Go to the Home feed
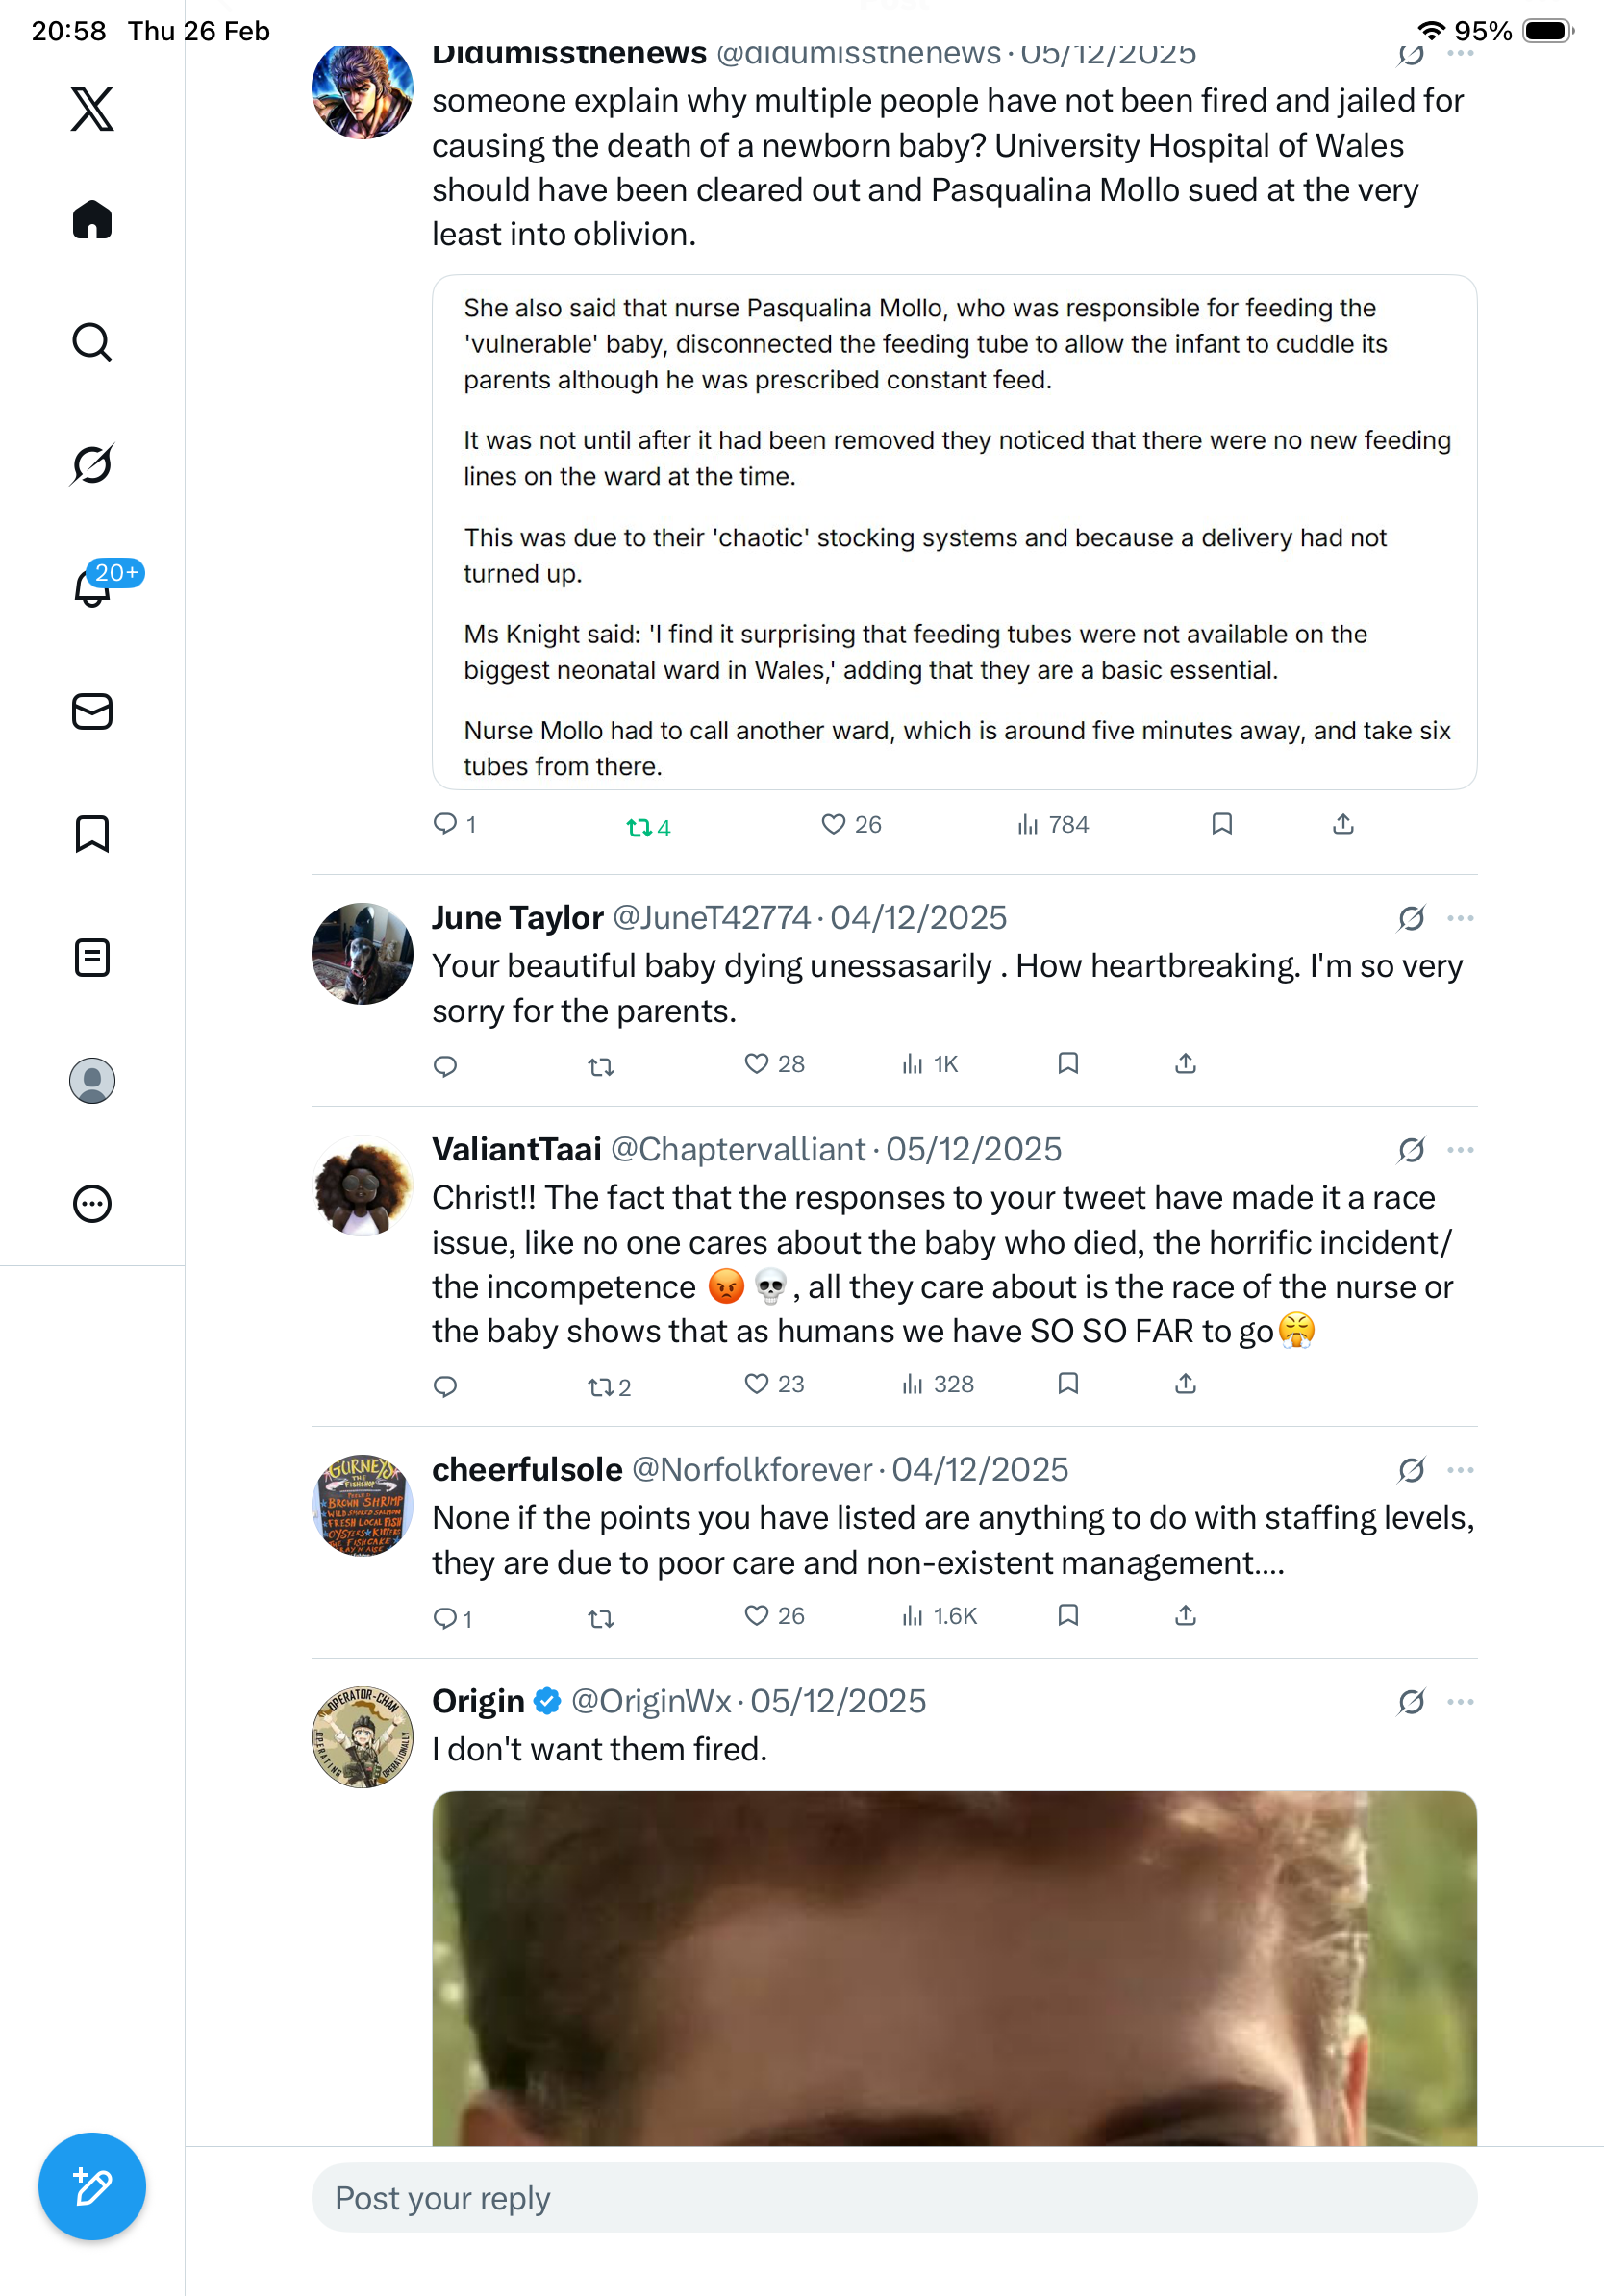The height and width of the screenshot is (2296, 1604). pos(92,220)
